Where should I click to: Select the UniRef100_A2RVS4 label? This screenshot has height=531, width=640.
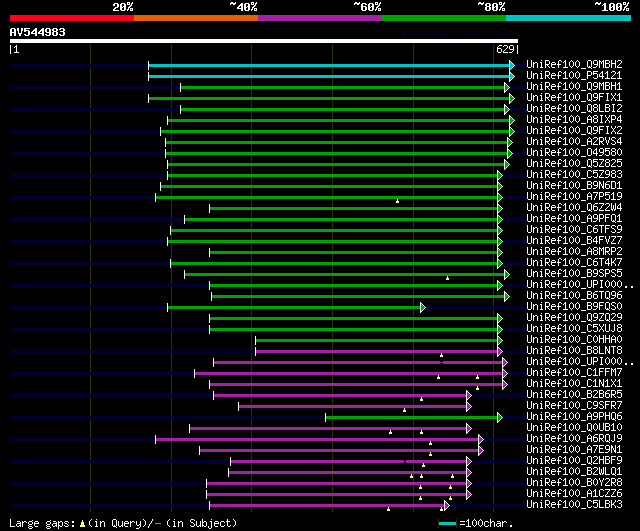(574, 141)
